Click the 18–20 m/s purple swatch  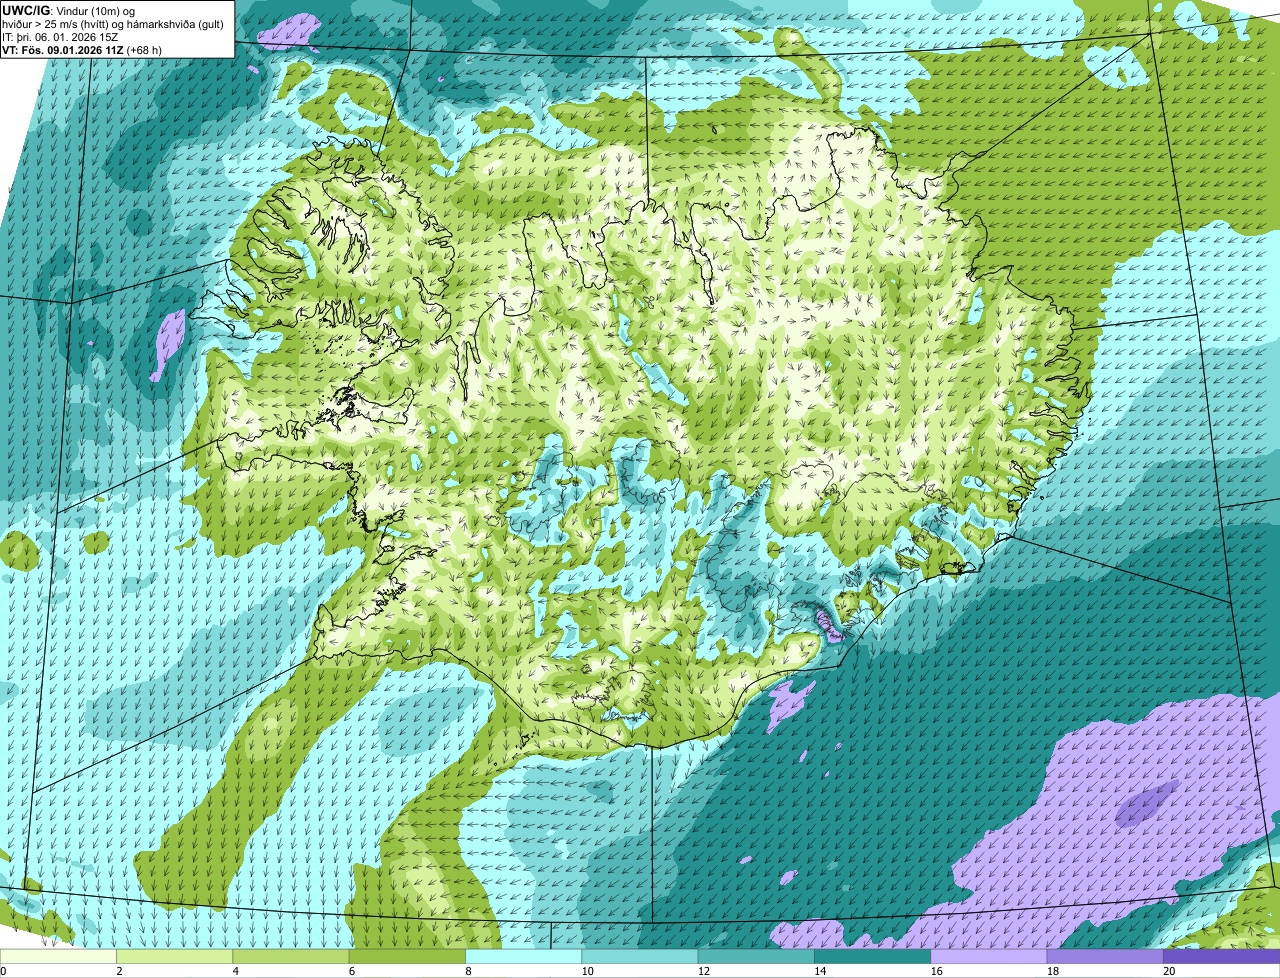point(1103,956)
